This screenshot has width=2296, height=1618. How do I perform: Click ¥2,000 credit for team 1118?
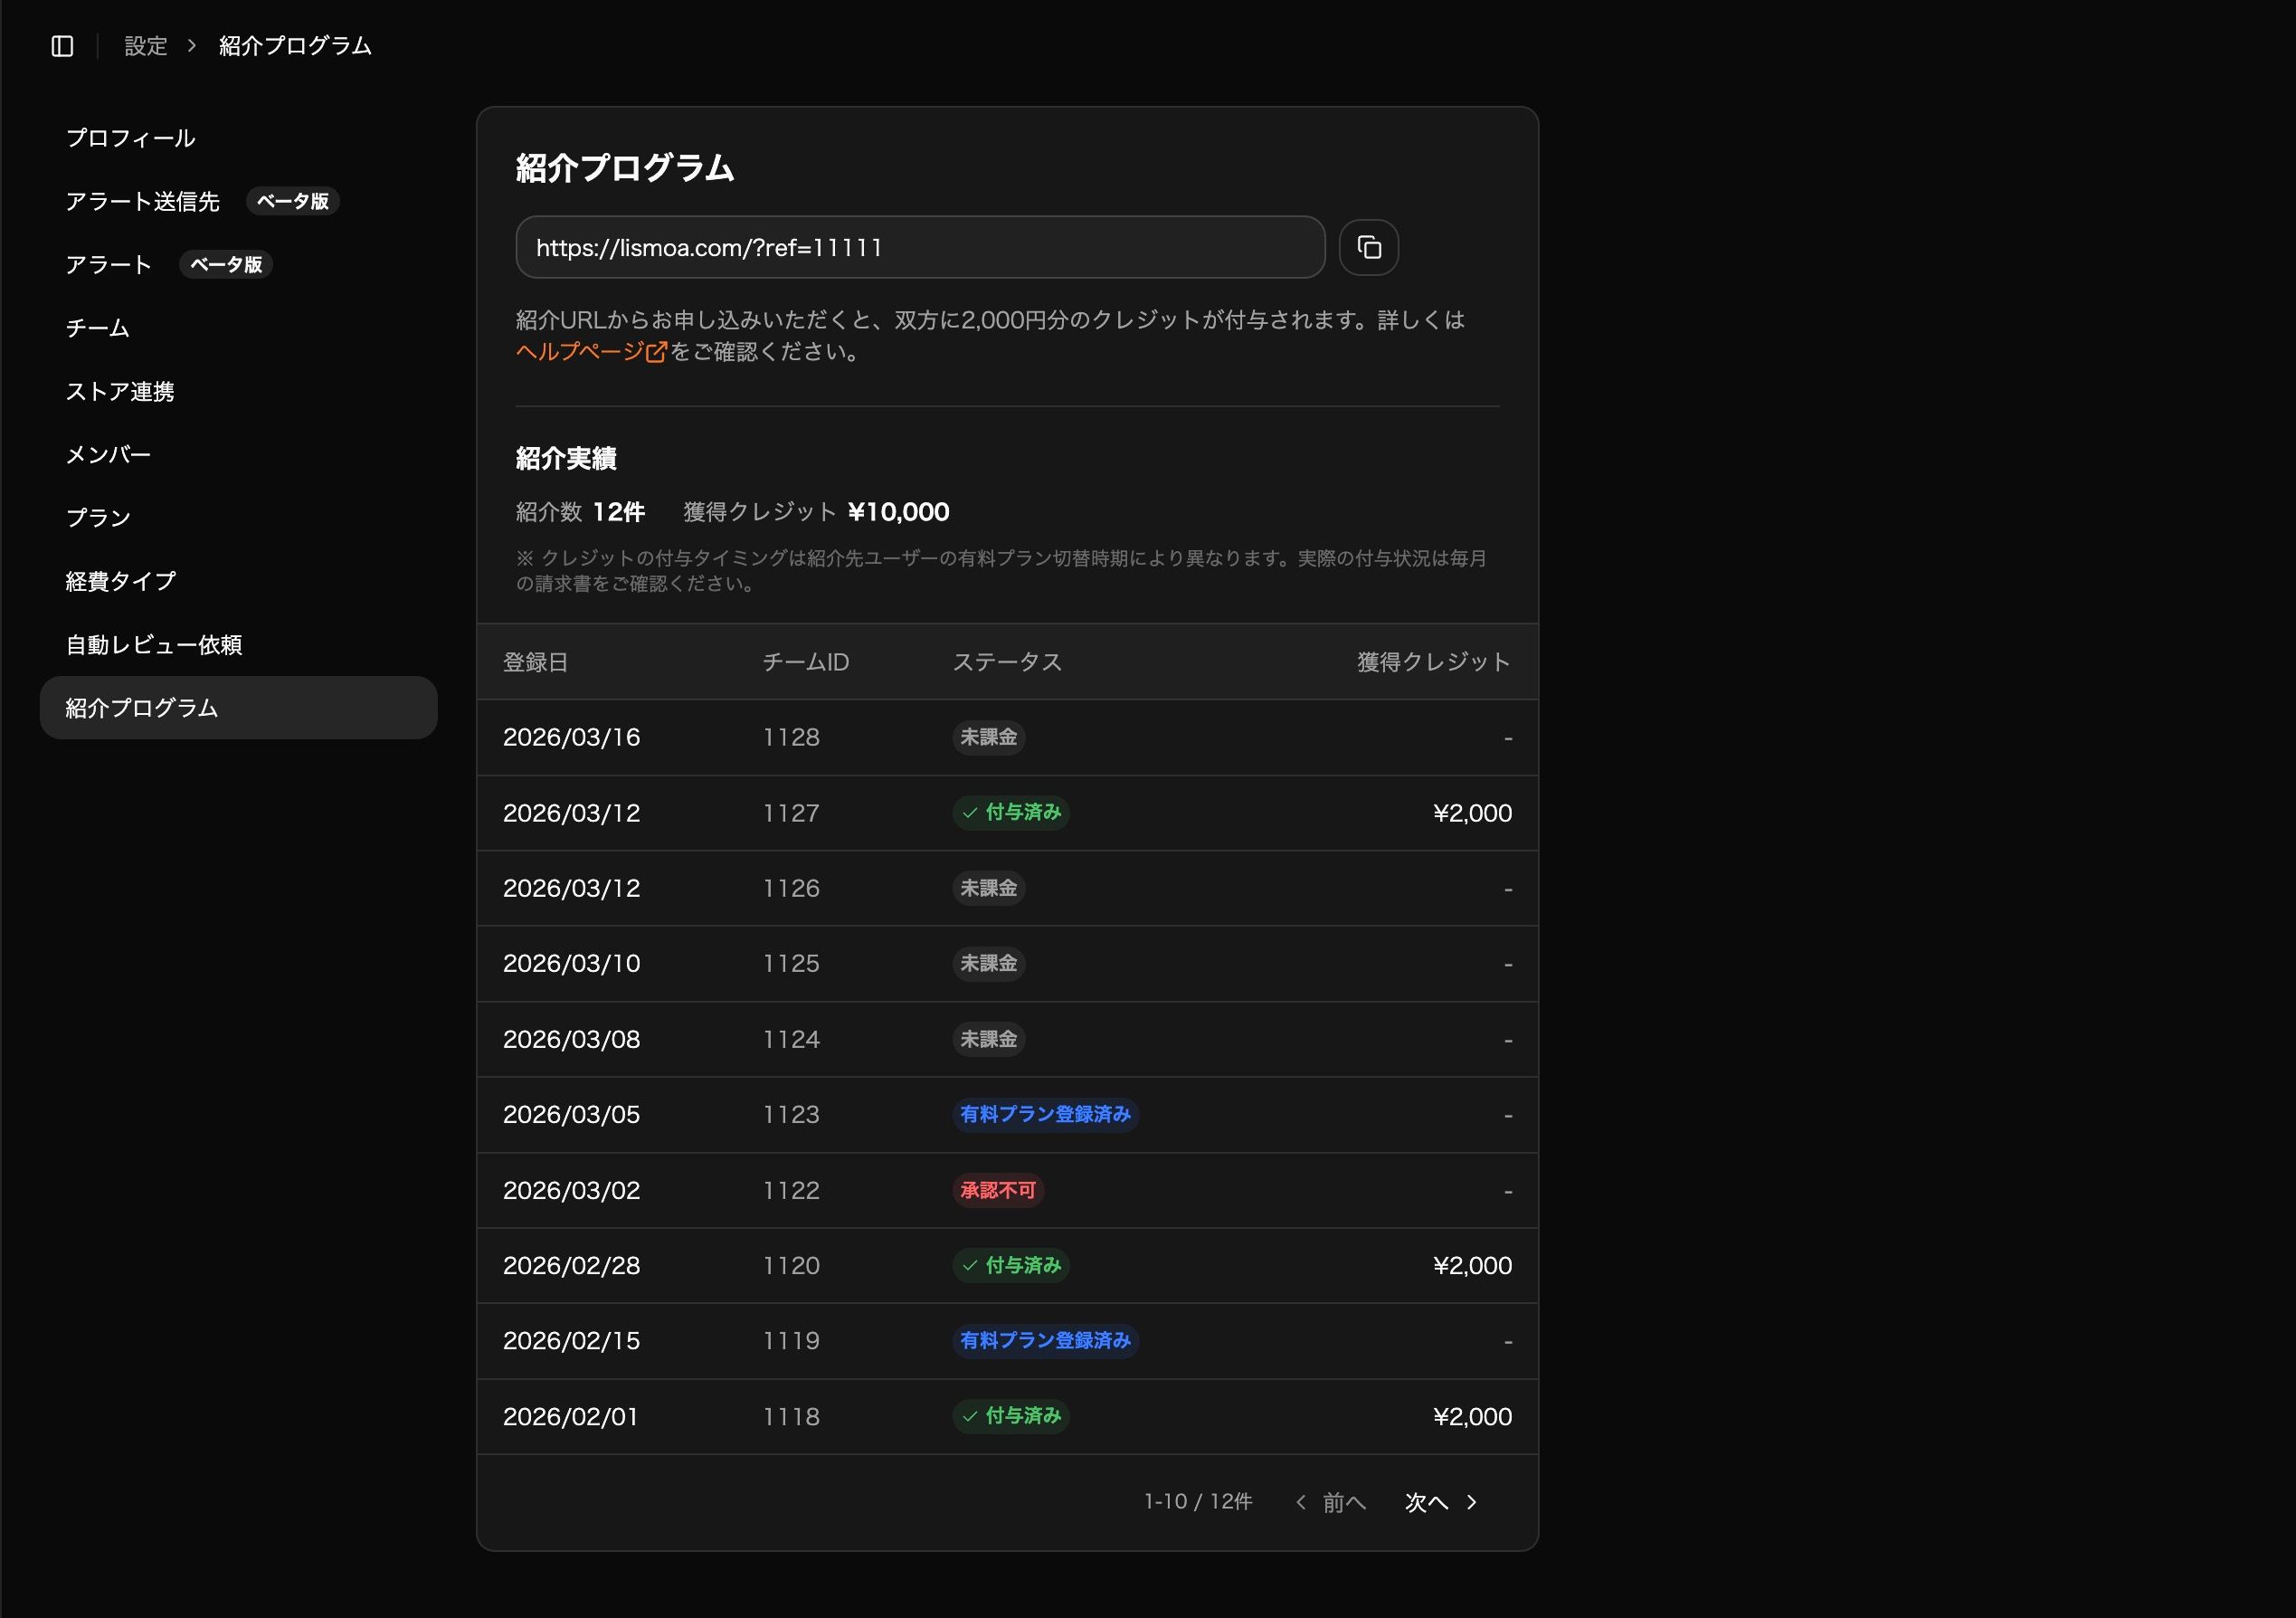click(x=1472, y=1416)
